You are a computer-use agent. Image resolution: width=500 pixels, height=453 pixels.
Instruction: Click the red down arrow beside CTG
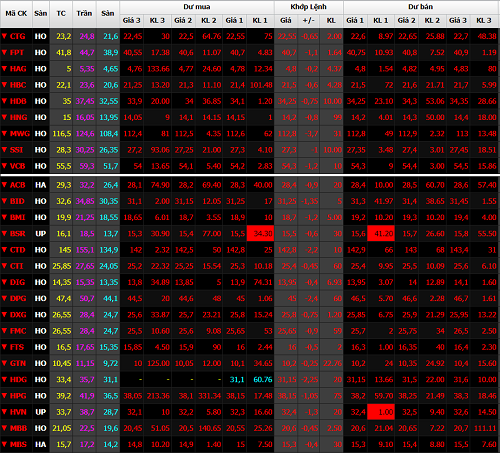click(4, 36)
